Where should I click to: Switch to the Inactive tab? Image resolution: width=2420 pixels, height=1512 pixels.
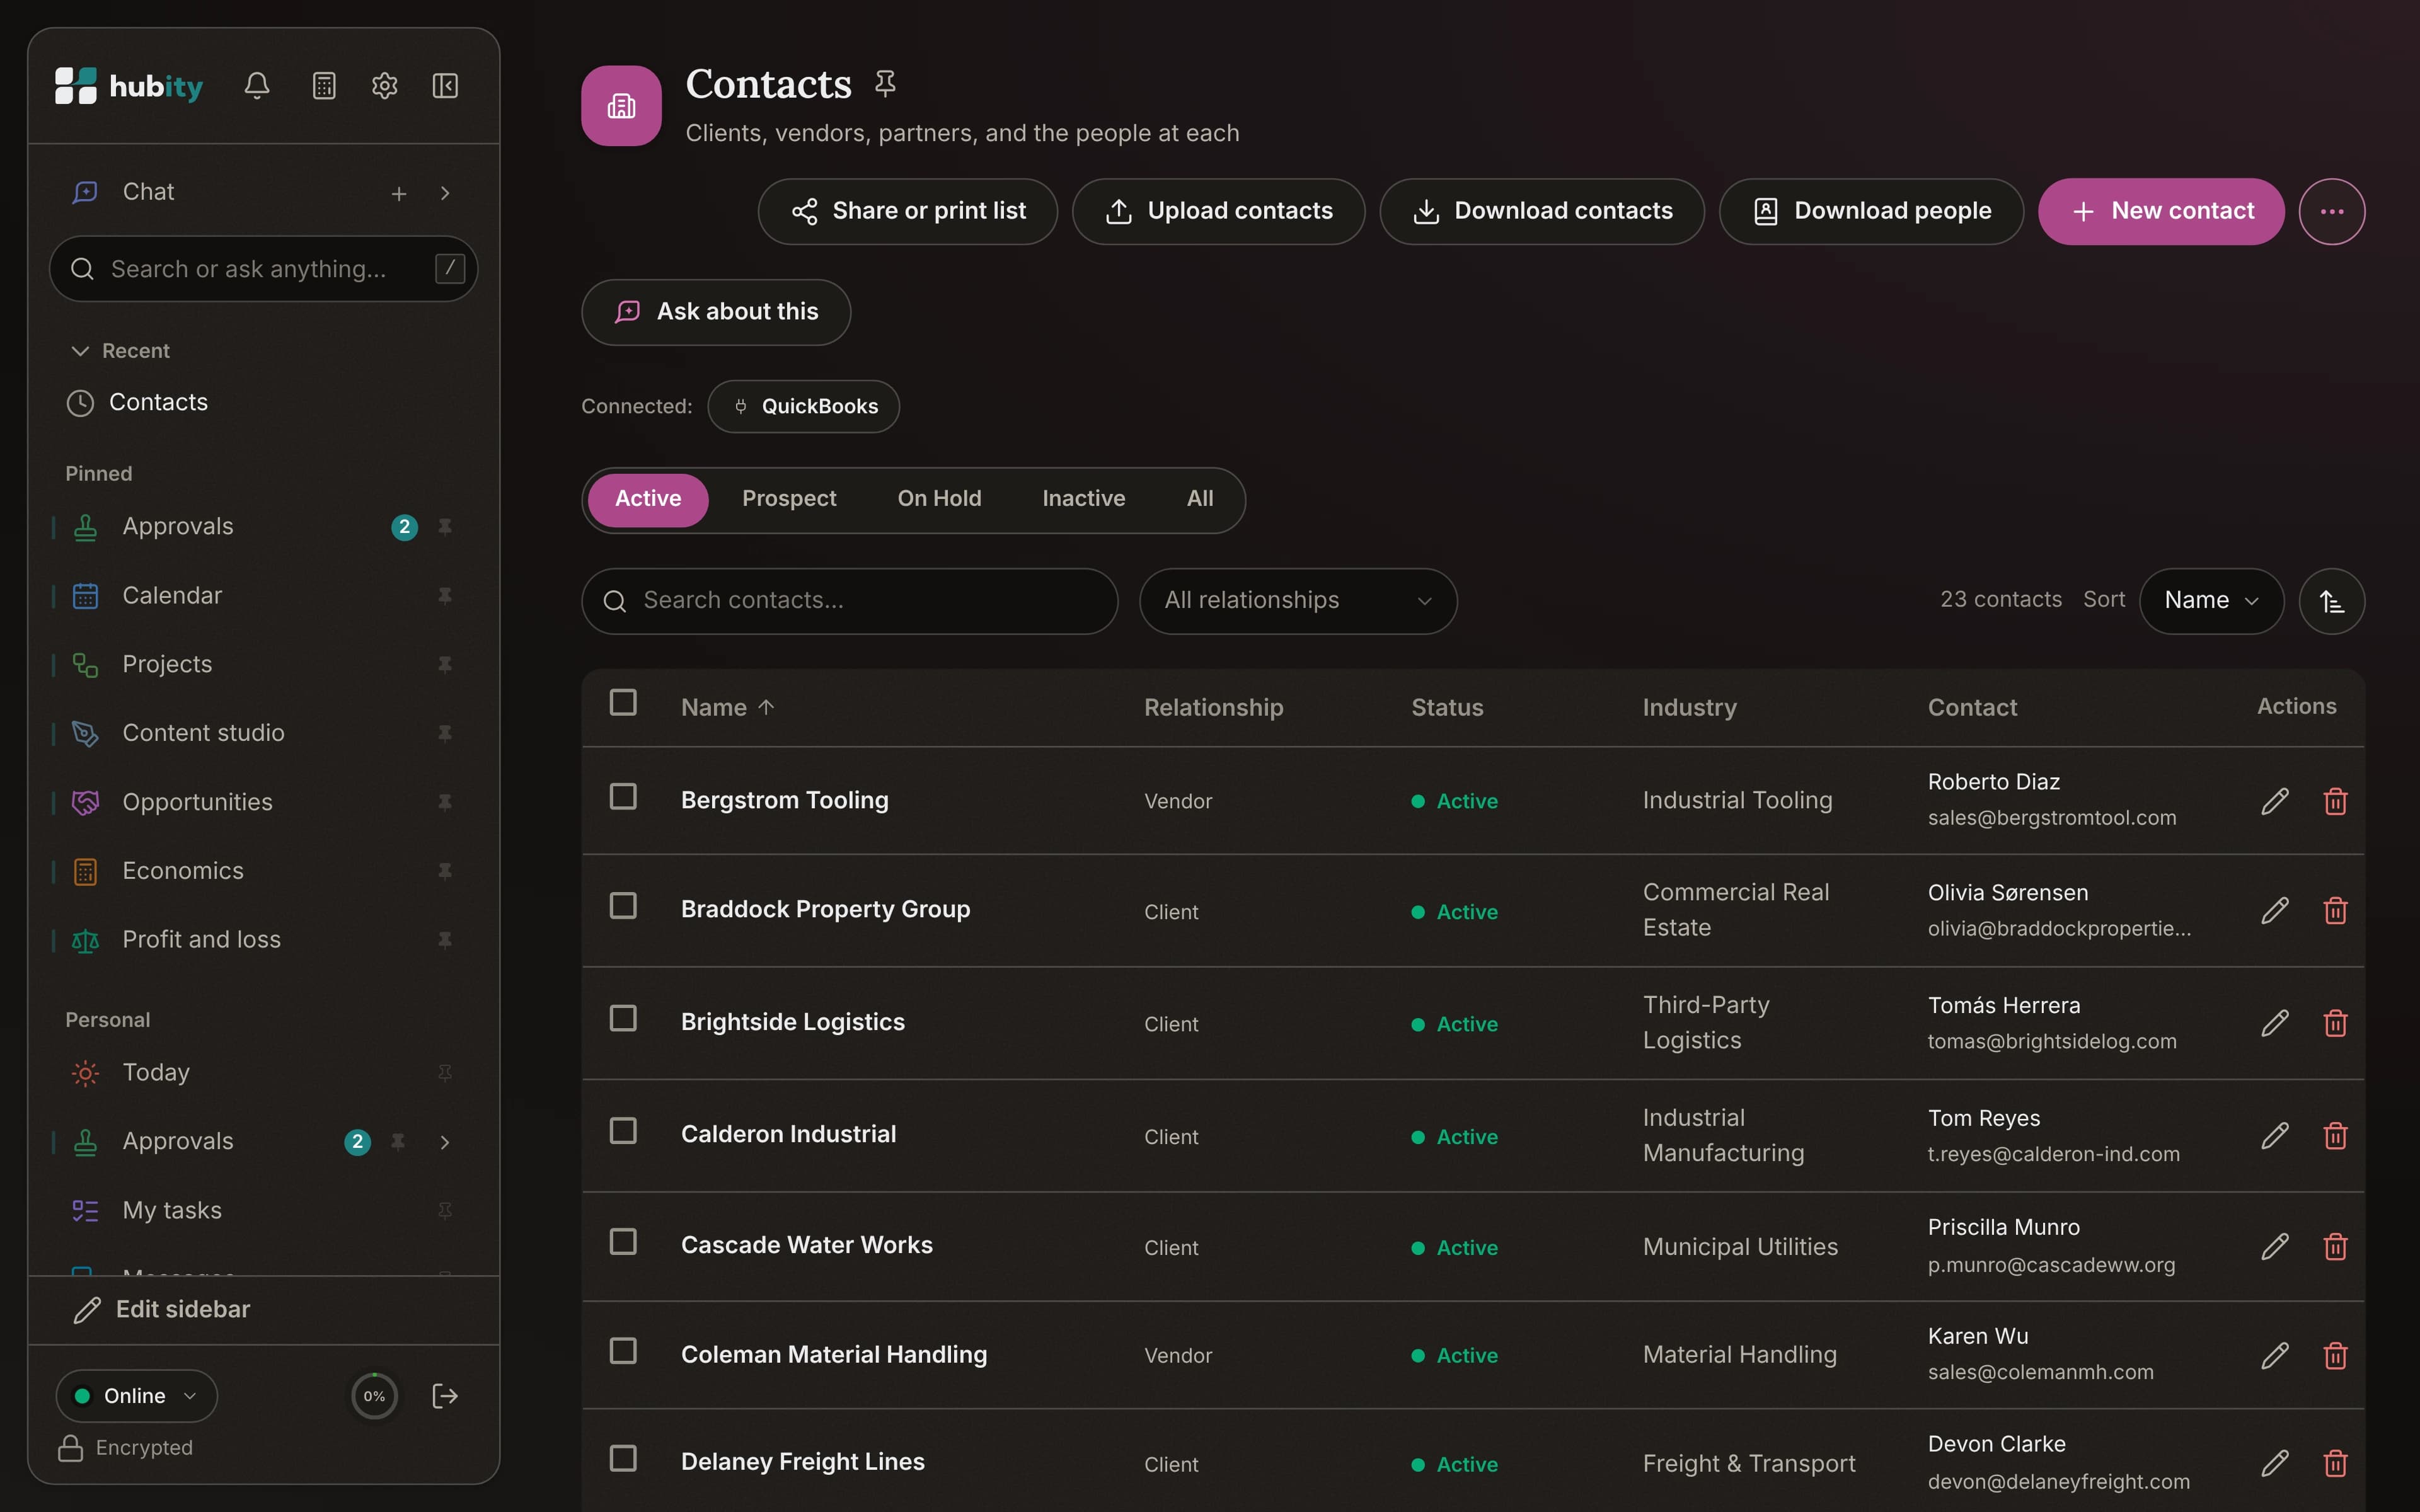point(1084,499)
